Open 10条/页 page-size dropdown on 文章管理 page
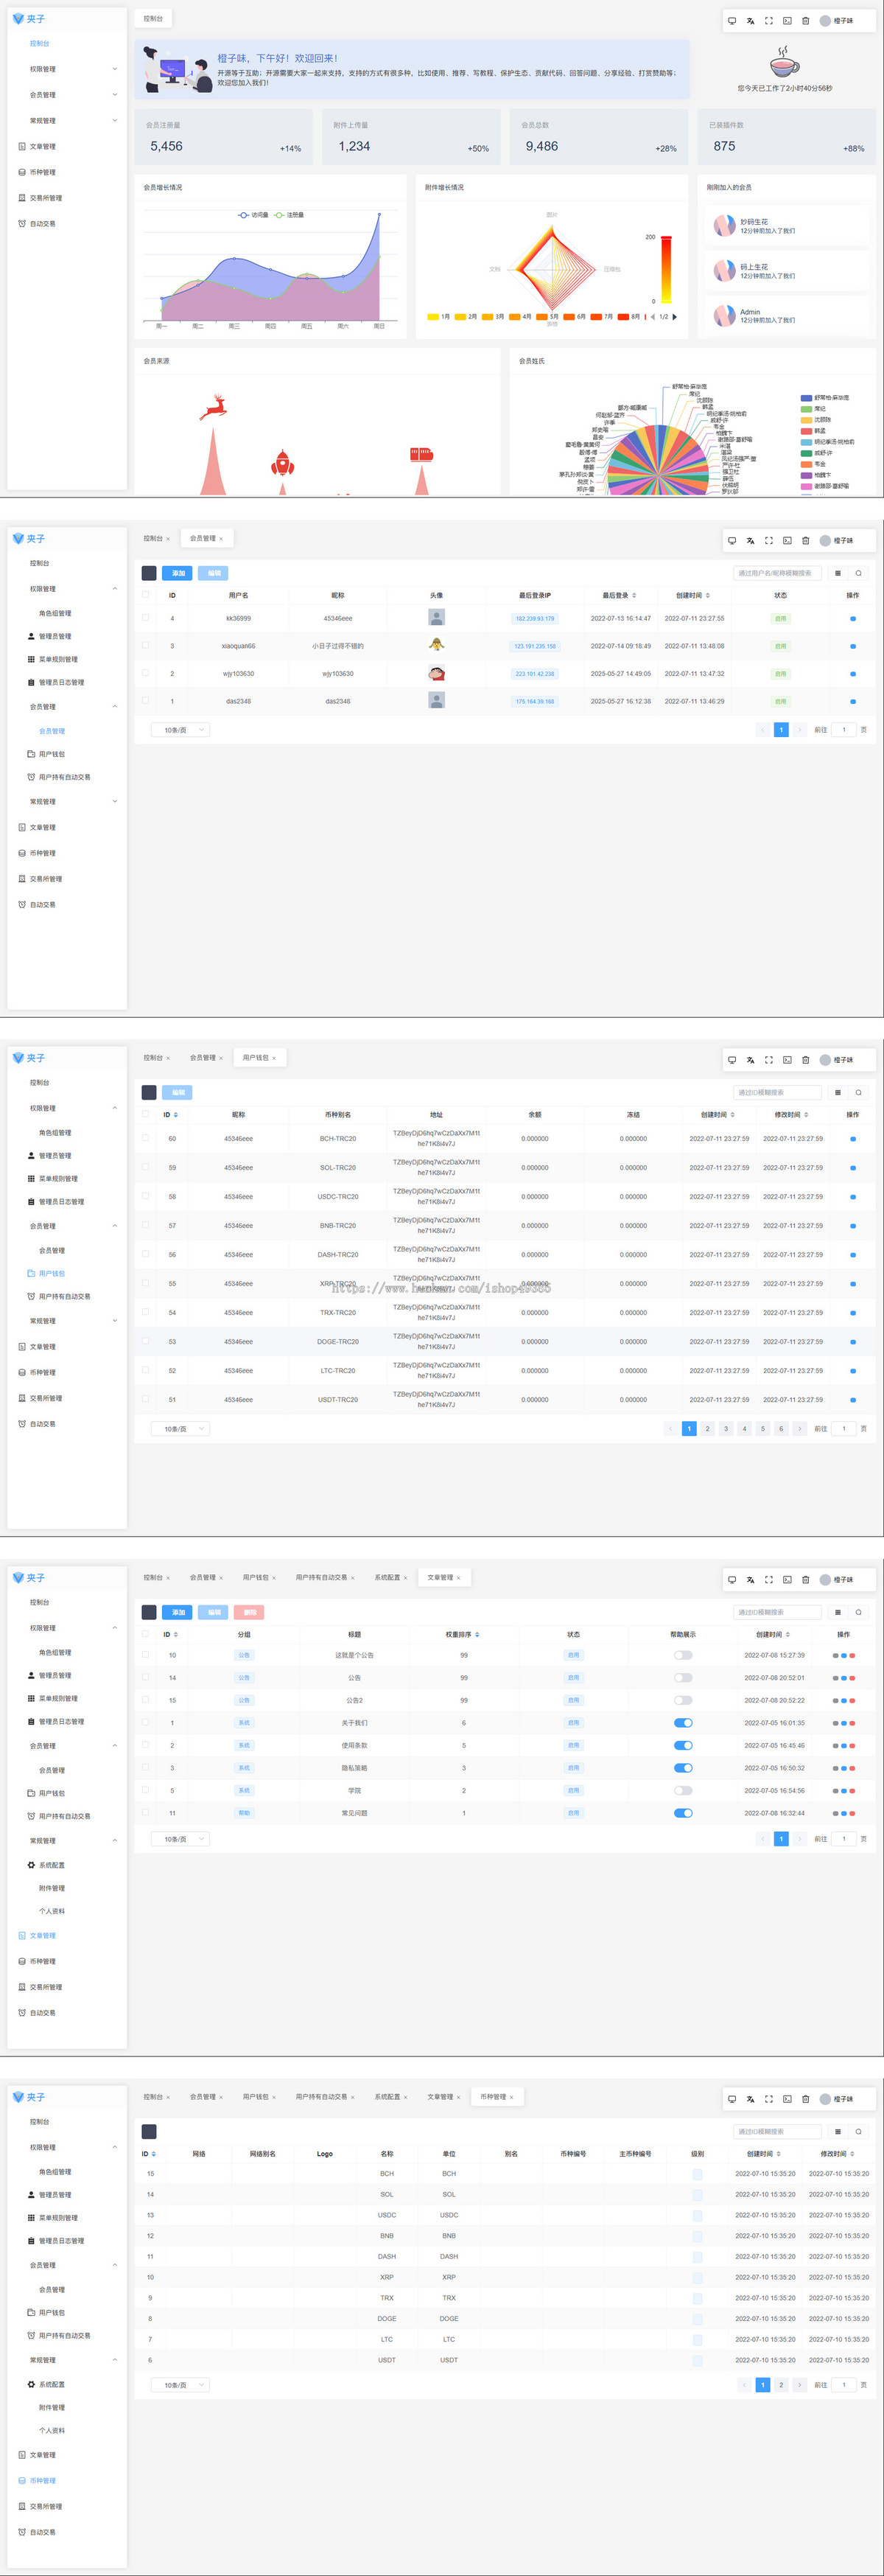This screenshot has height=2576, width=884. click(180, 1839)
